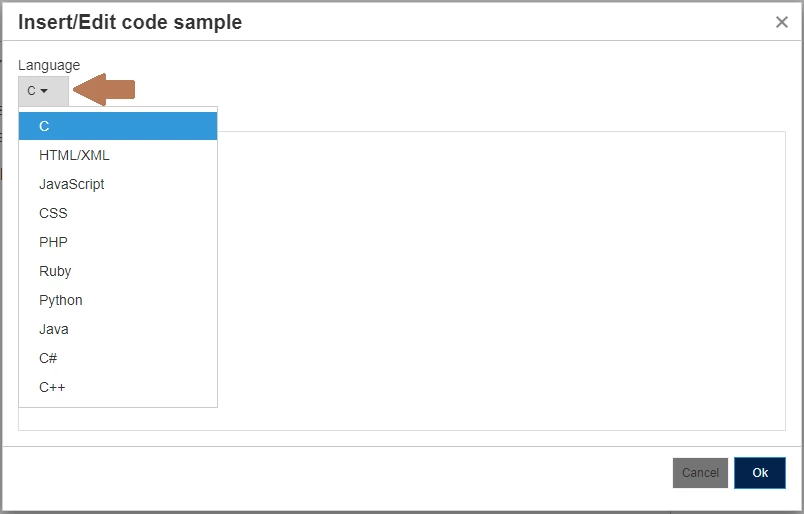Screen dimensions: 804x514
Task: Click the Cancel button
Action: coord(700,472)
